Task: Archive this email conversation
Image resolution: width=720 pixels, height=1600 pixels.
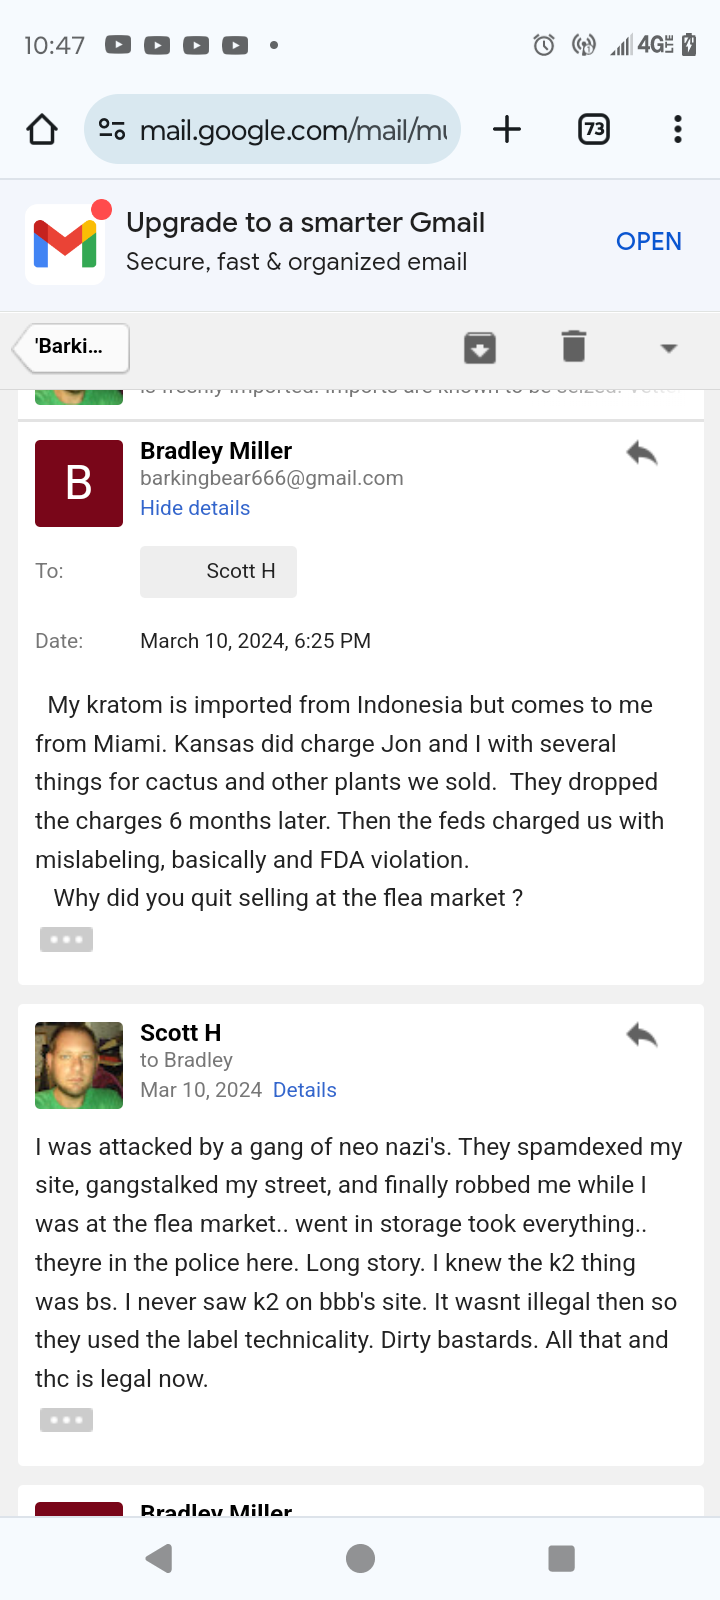Action: click(x=480, y=348)
